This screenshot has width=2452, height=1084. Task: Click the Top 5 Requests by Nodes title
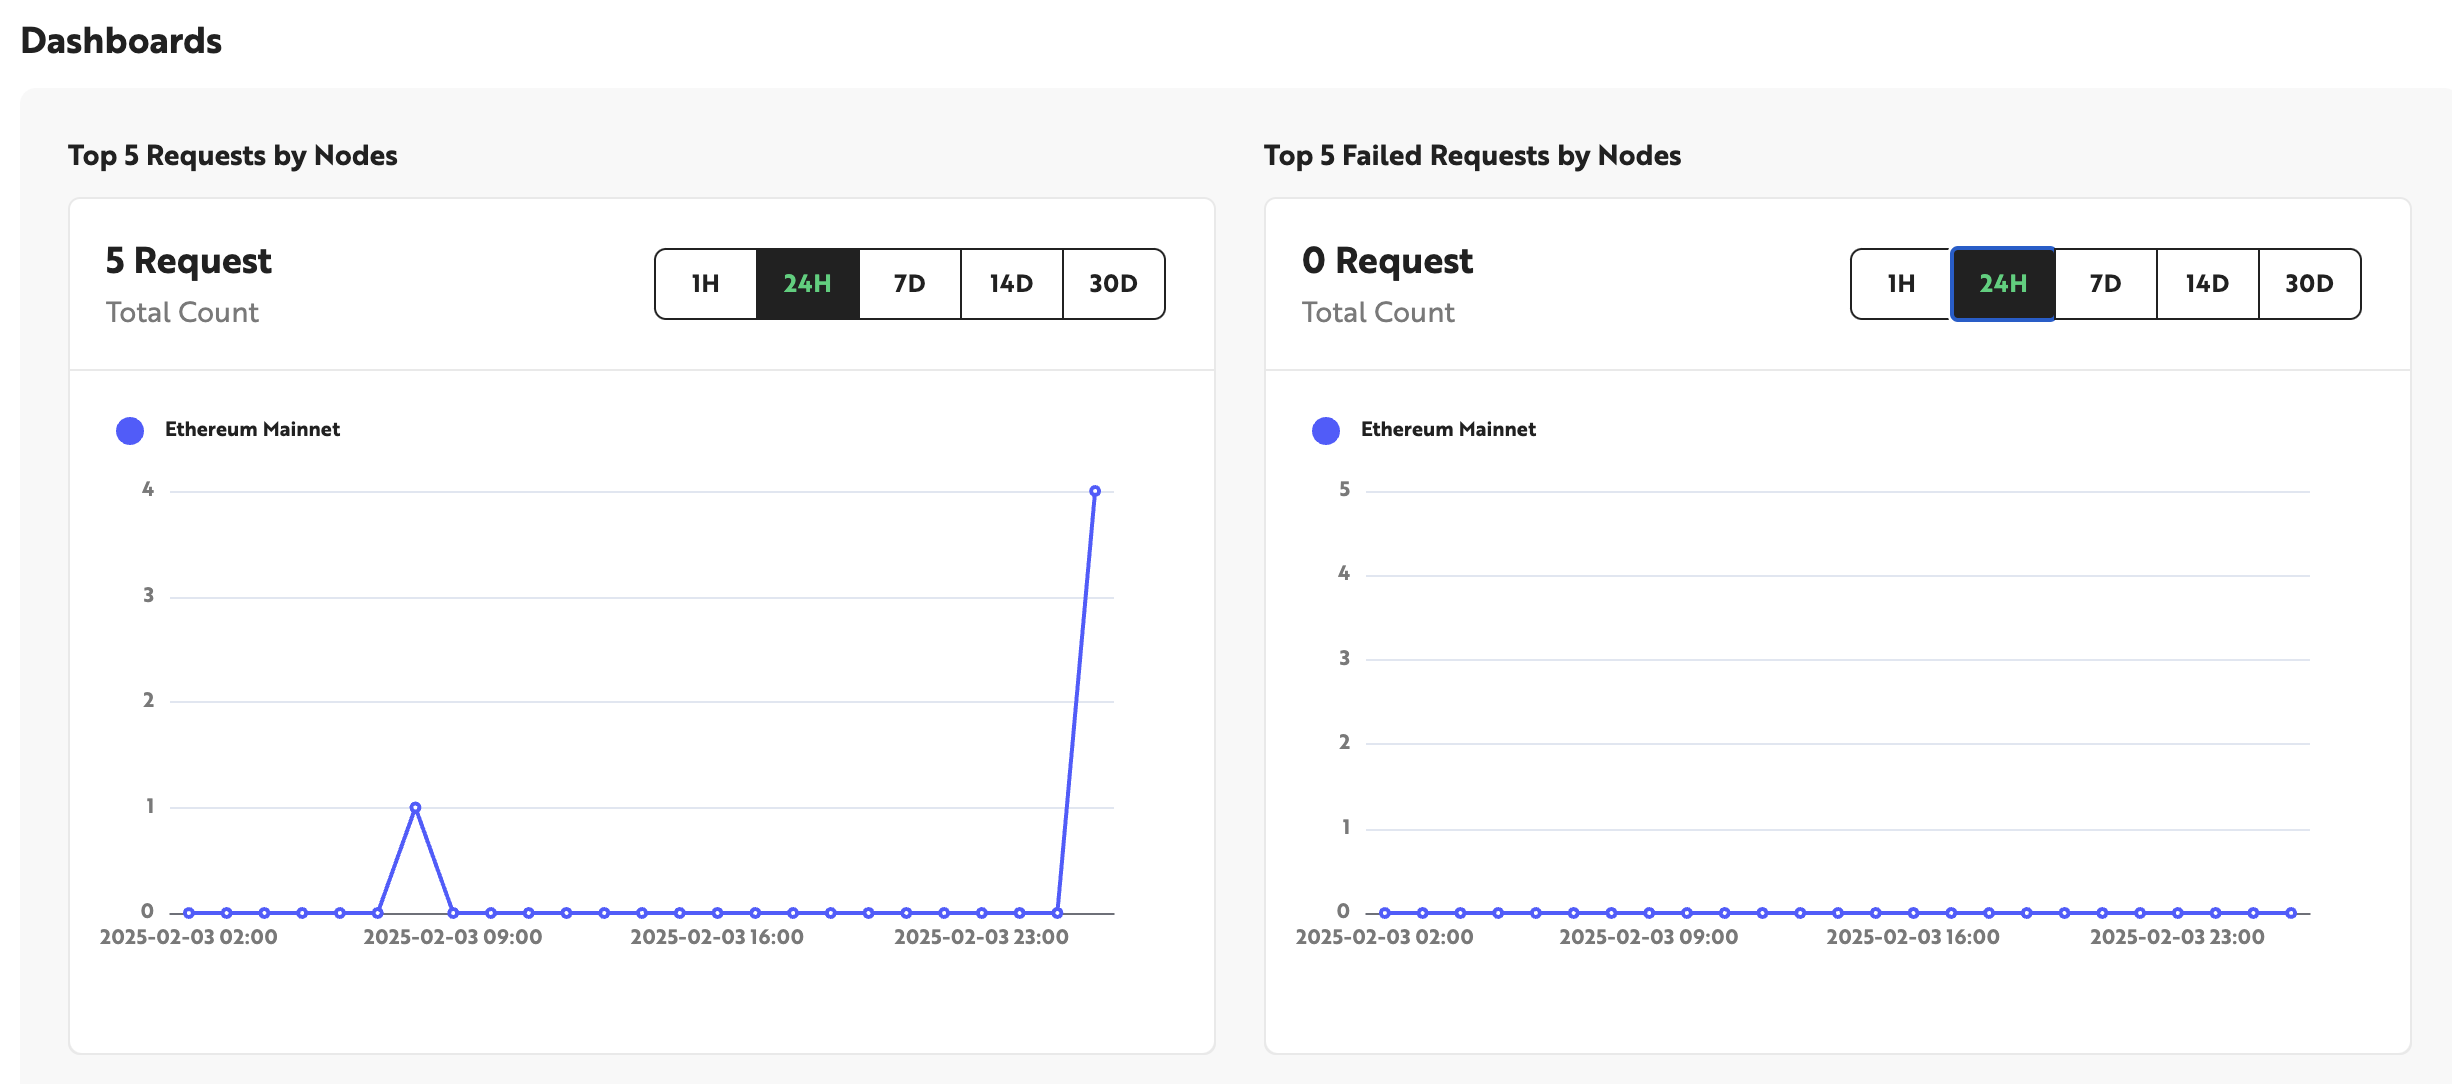[232, 155]
